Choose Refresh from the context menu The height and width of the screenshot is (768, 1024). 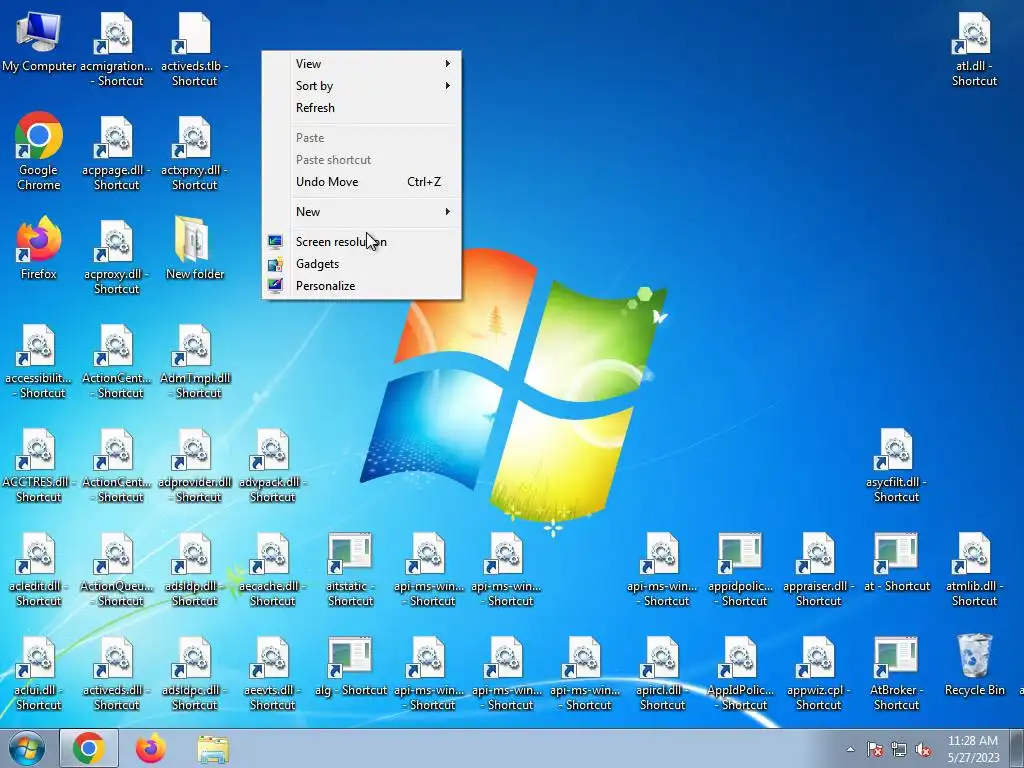coord(362,108)
